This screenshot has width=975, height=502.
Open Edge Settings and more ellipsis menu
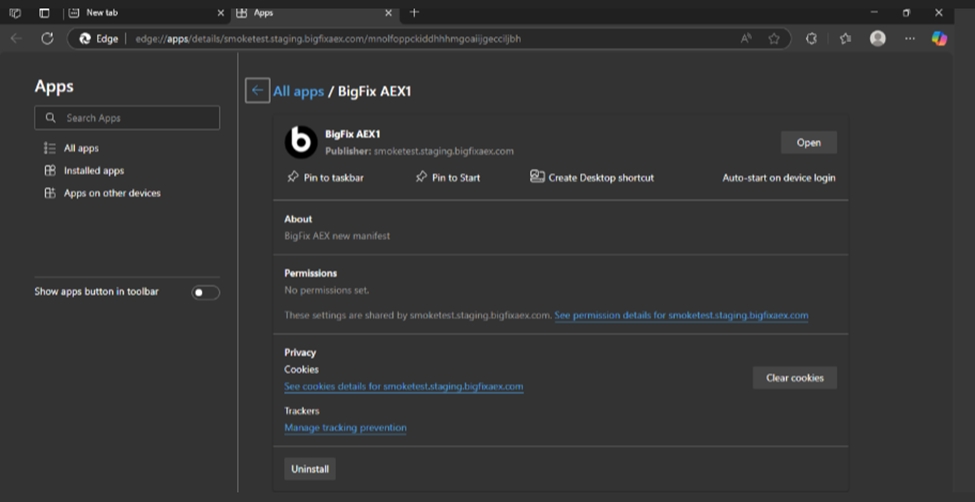tap(909, 38)
